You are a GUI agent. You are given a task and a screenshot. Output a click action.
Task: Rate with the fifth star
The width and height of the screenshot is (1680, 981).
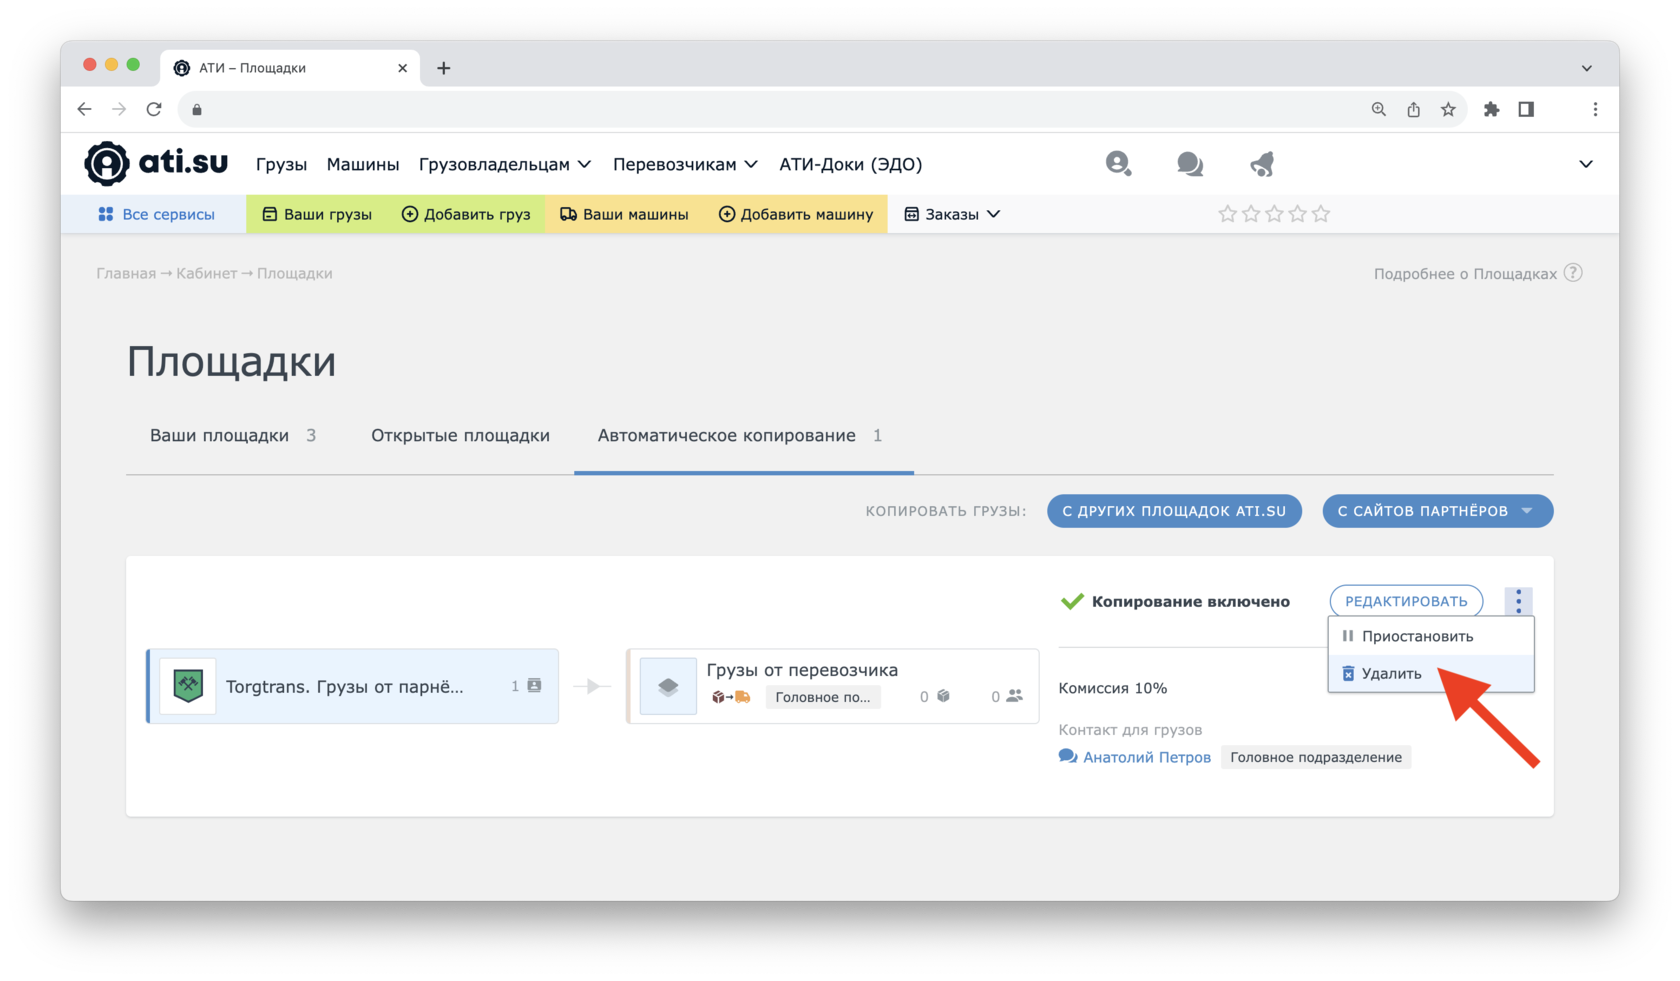[1321, 214]
